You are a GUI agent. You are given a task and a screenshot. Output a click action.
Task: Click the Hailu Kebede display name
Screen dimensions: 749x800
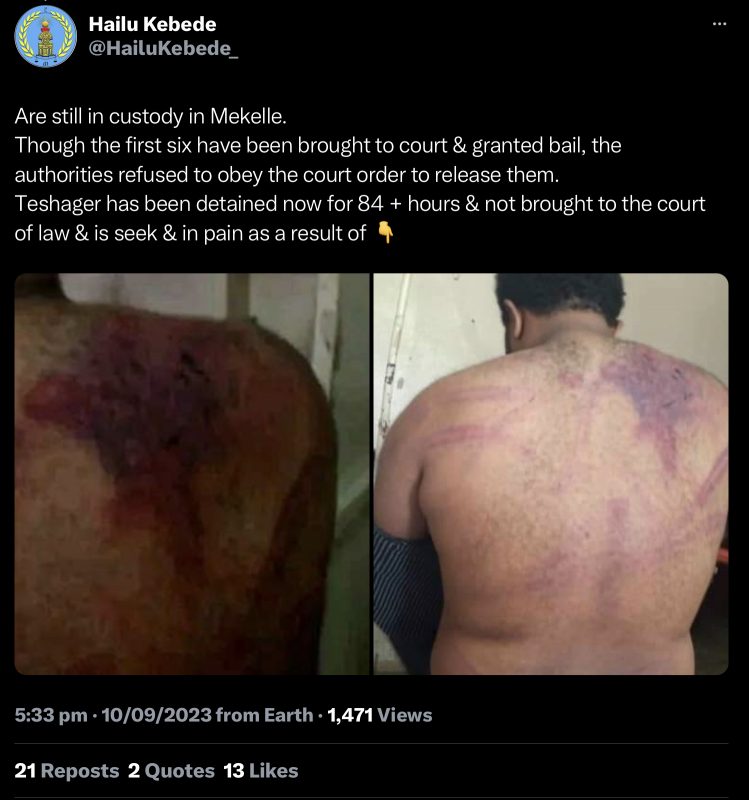152,24
